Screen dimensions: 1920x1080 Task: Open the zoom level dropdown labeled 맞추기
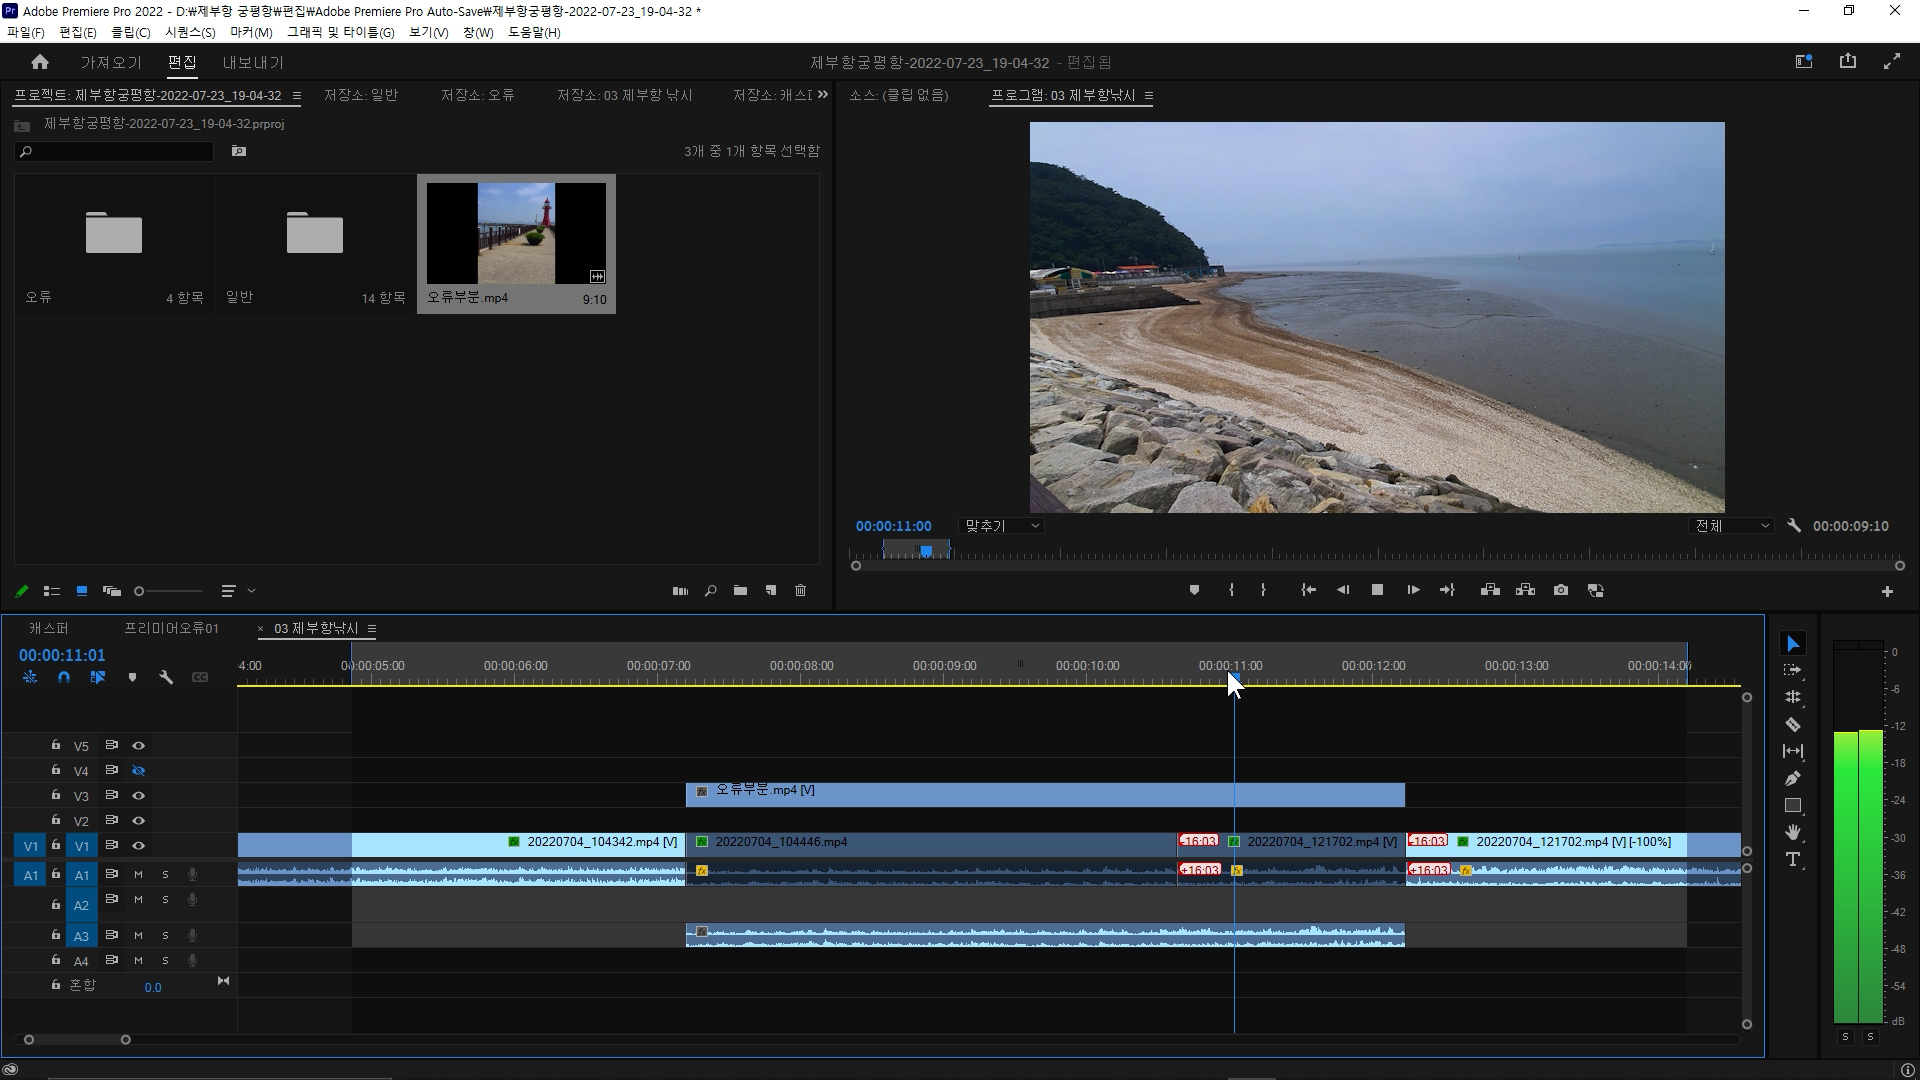1001,526
